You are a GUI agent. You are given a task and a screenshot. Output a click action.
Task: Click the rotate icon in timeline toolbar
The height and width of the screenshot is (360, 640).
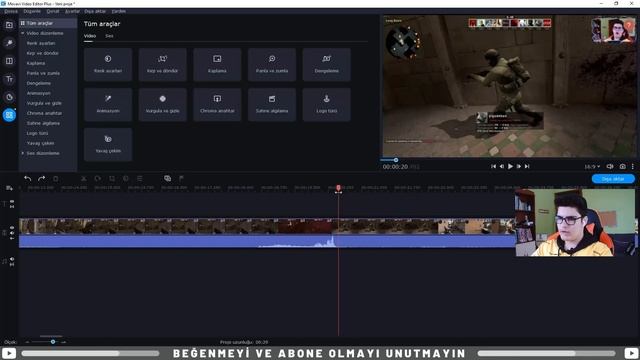click(98, 178)
